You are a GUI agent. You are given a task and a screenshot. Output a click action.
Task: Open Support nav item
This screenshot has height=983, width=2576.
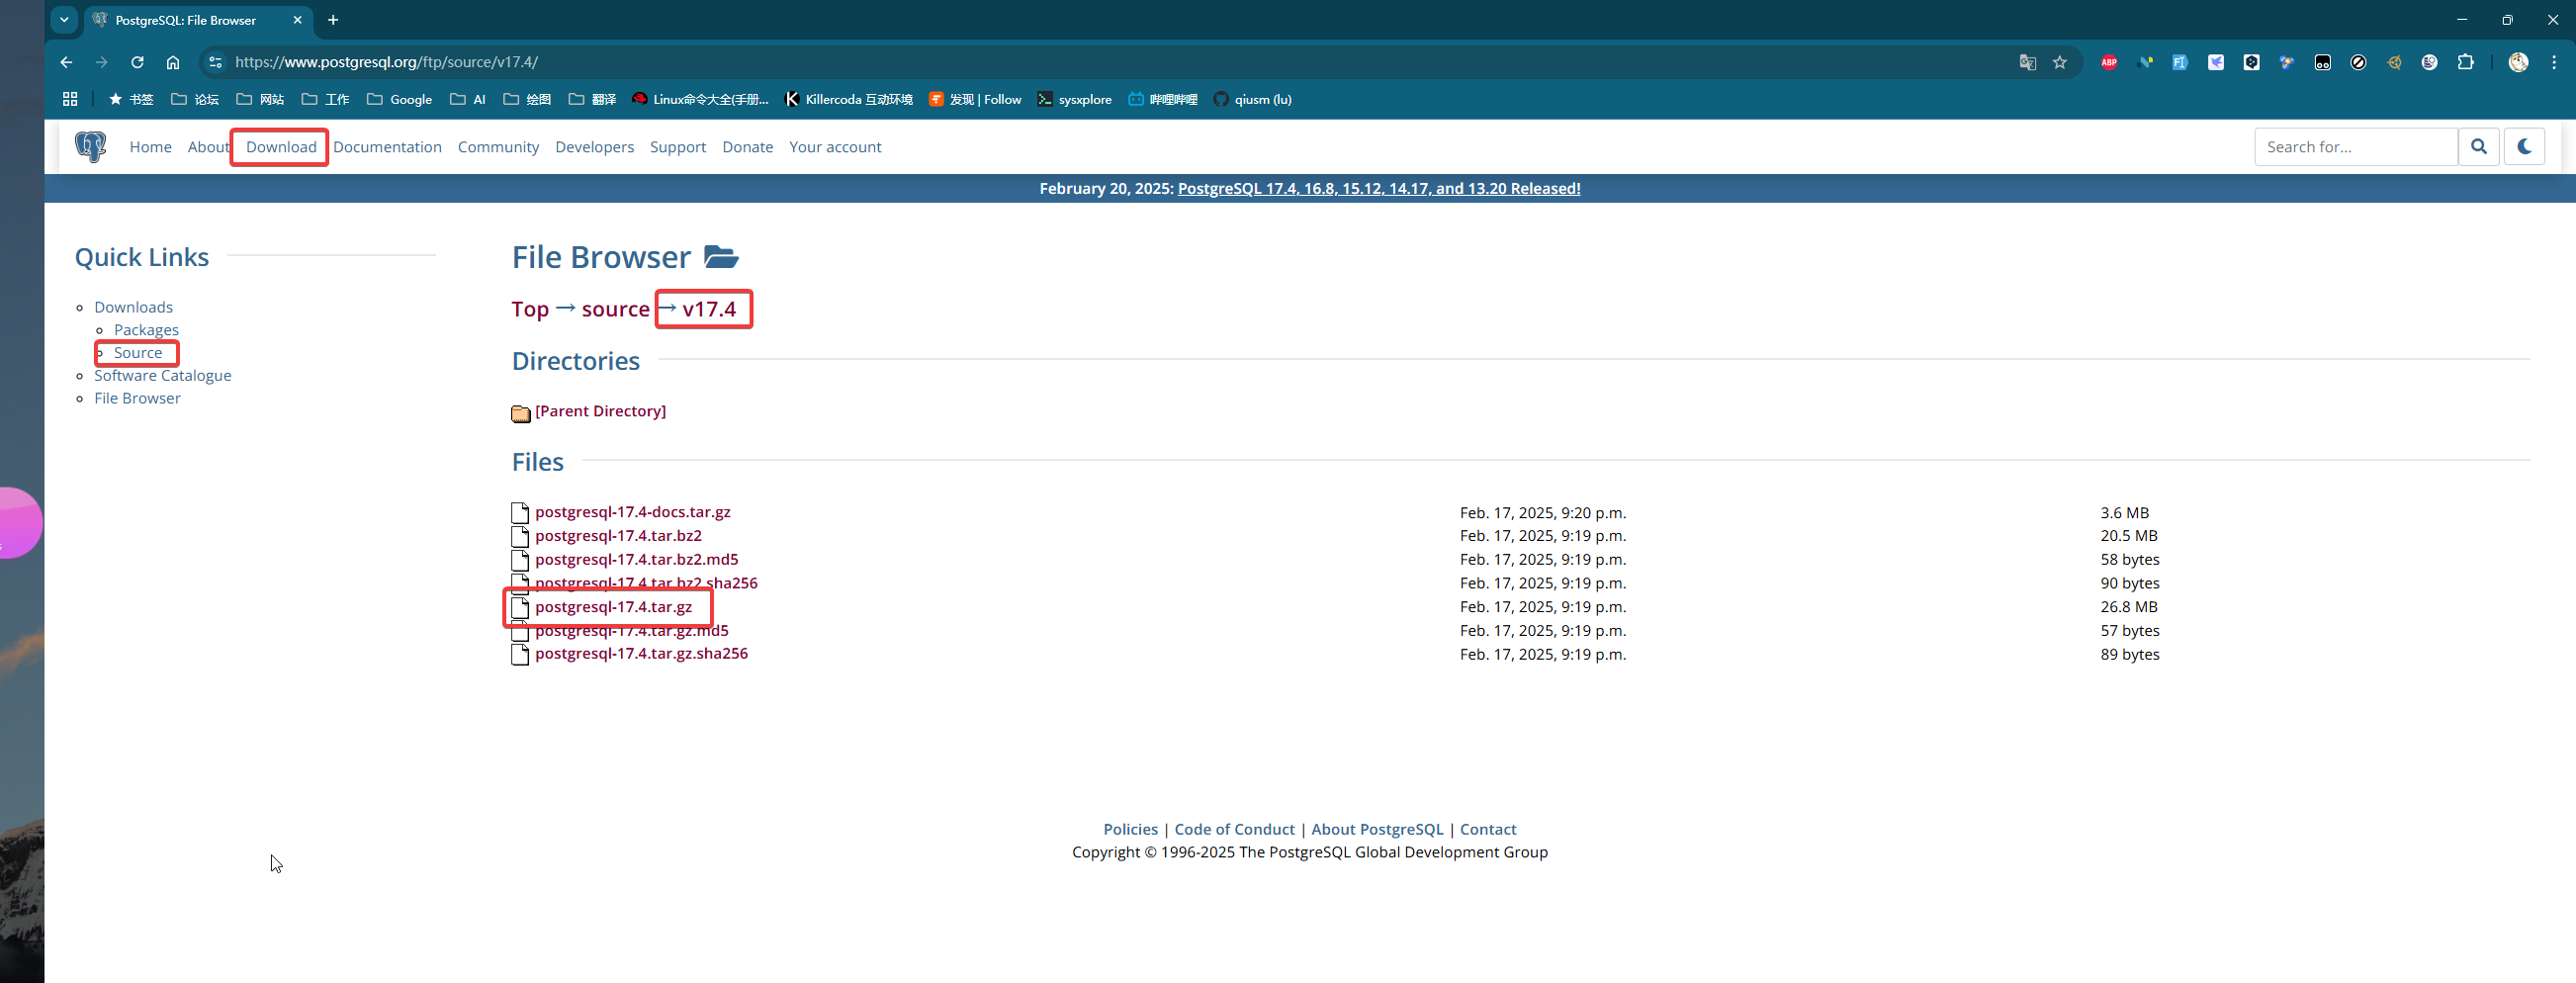pyautogui.click(x=677, y=147)
